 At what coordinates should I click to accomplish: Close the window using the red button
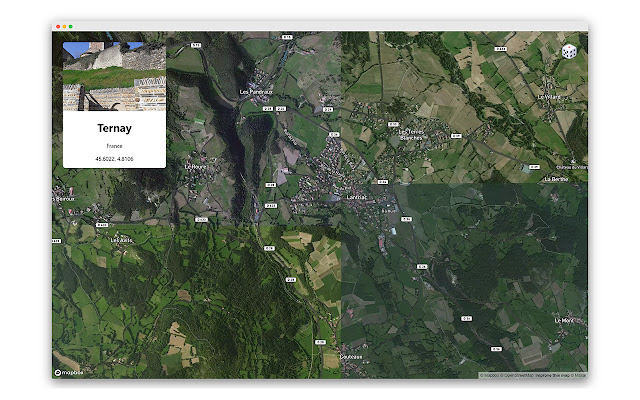click(58, 27)
